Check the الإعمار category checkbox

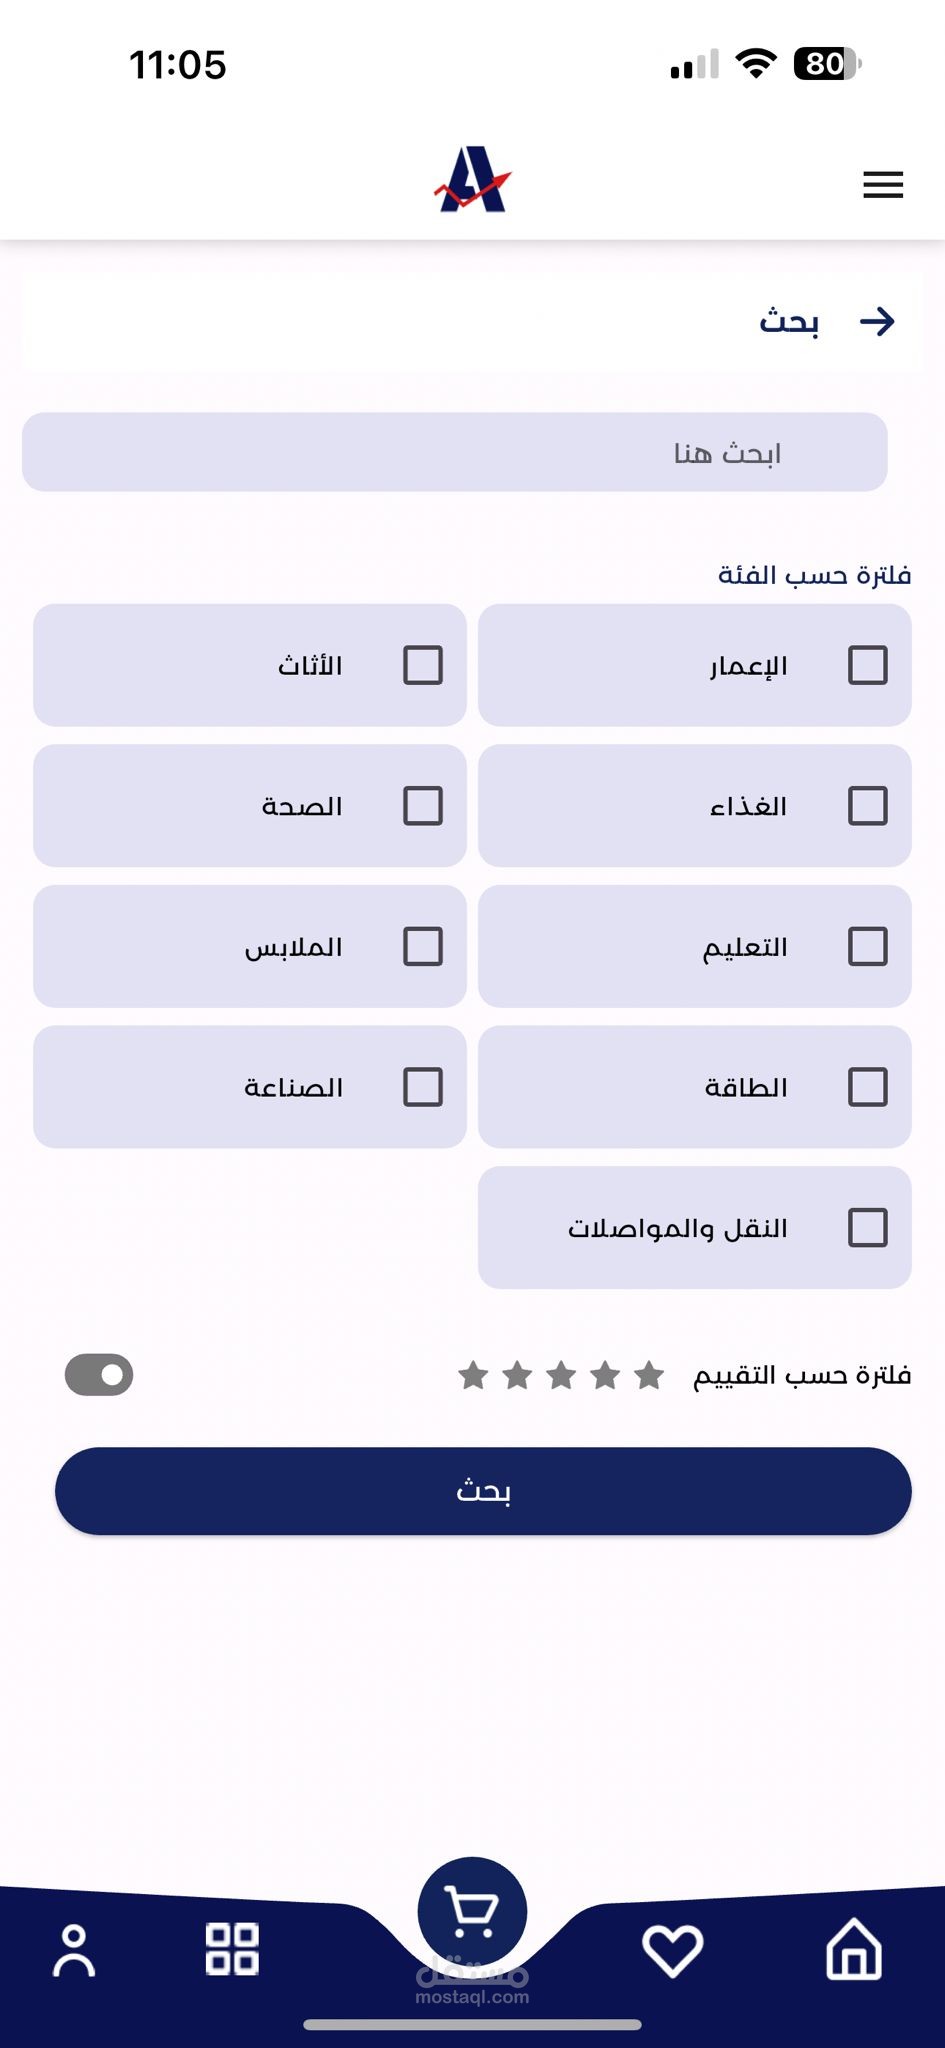click(867, 665)
